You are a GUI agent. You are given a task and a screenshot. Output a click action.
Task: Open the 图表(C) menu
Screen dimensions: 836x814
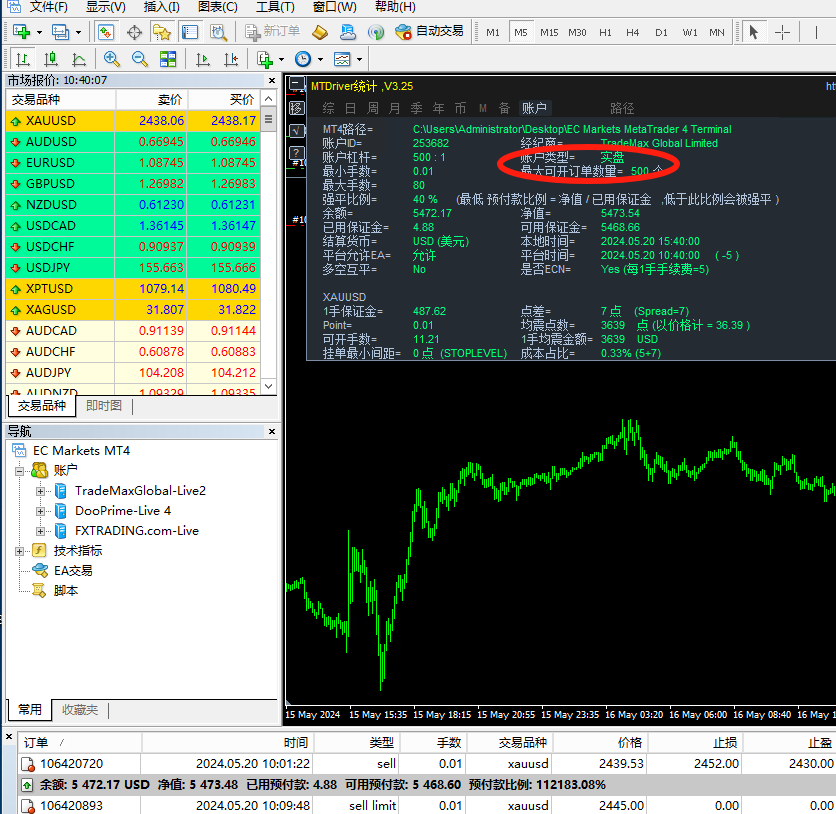pyautogui.click(x=218, y=7)
